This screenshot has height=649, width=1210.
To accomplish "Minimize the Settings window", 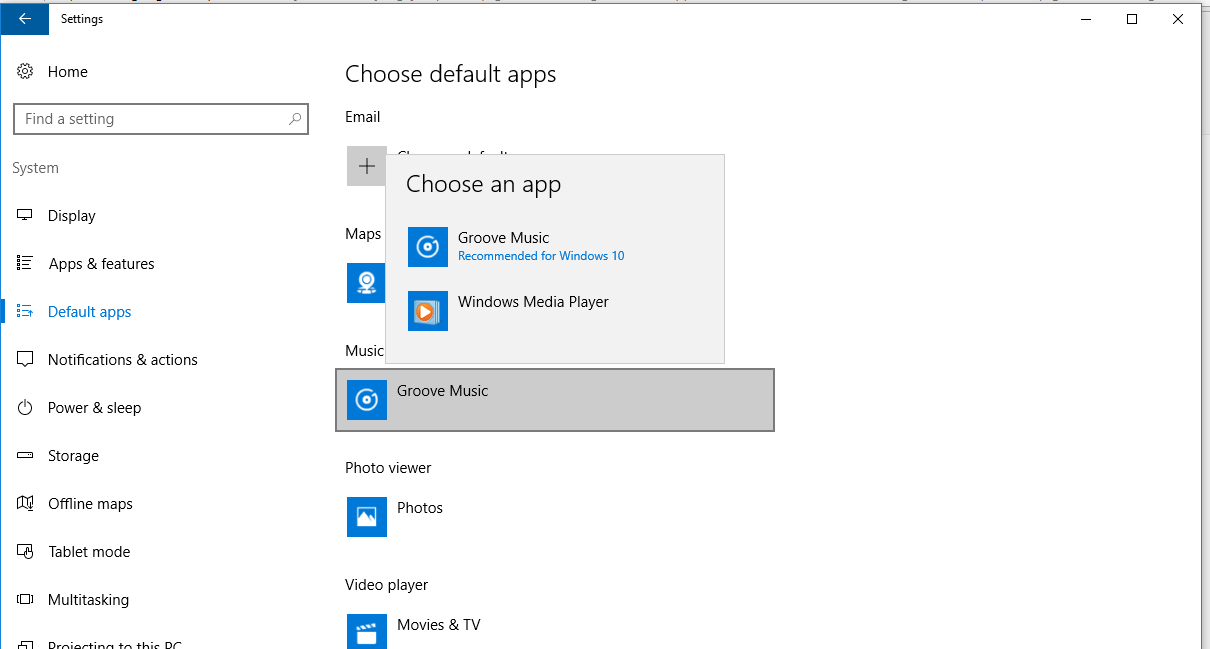I will pyautogui.click(x=1086, y=19).
